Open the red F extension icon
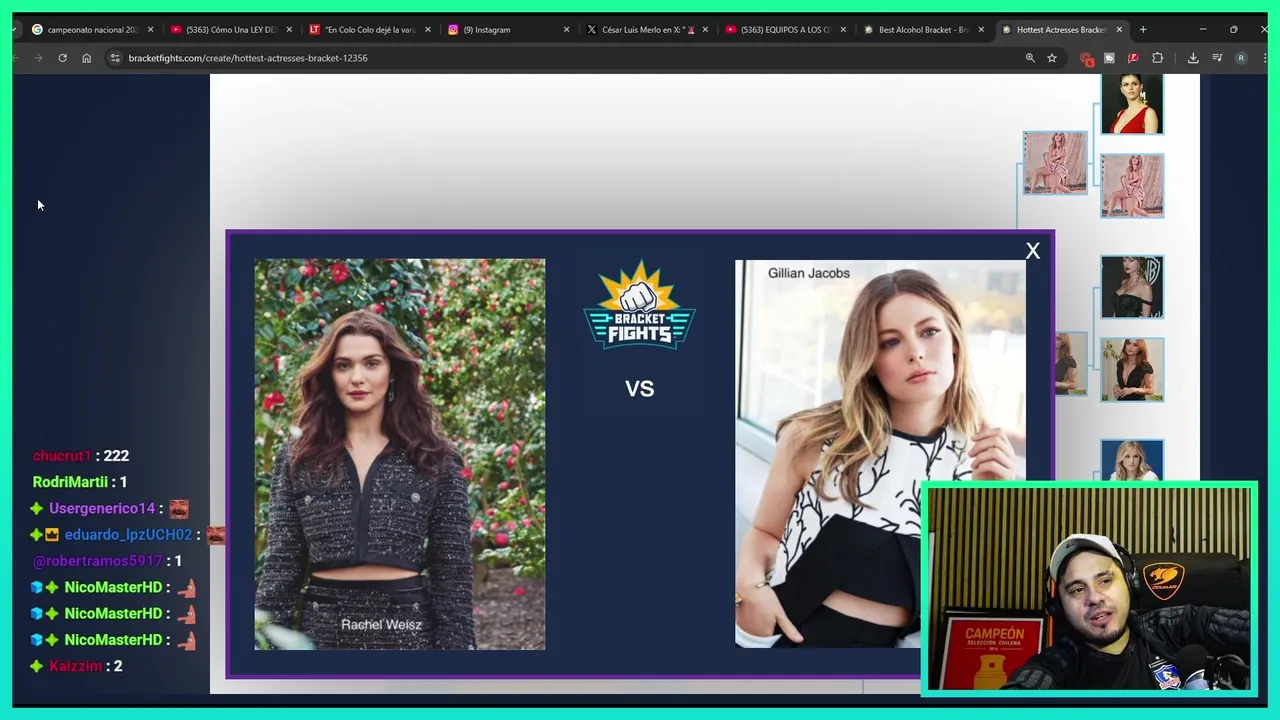This screenshot has width=1280, height=720. 1133,58
